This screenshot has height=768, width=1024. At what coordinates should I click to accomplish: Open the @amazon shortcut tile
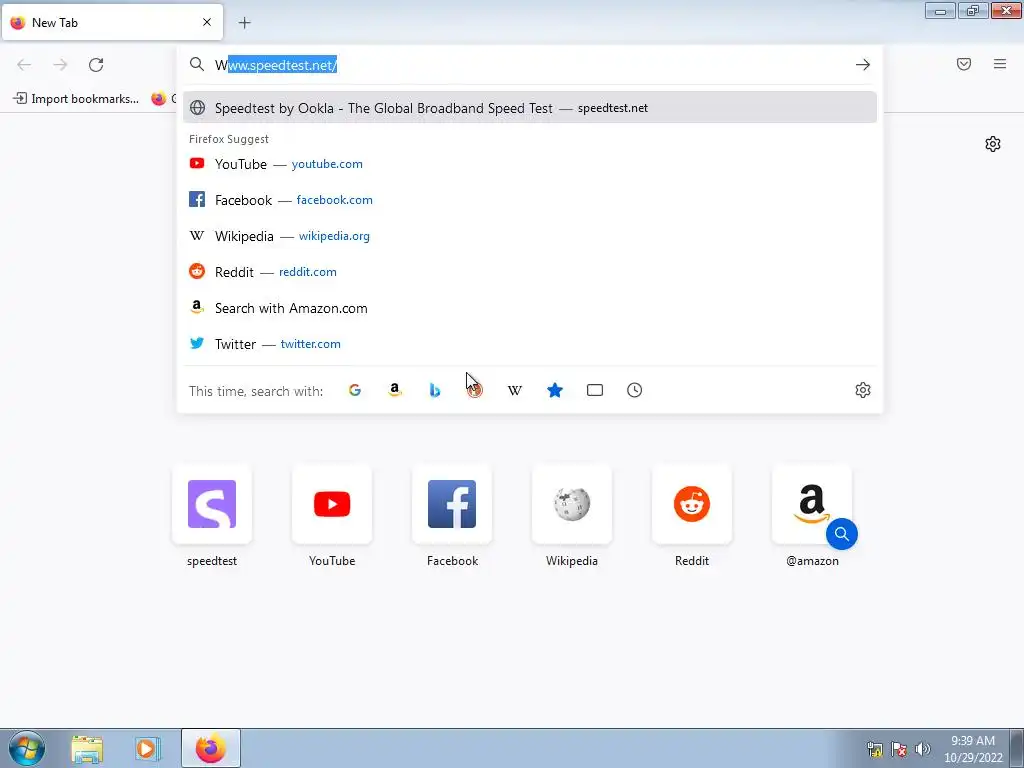pos(812,504)
